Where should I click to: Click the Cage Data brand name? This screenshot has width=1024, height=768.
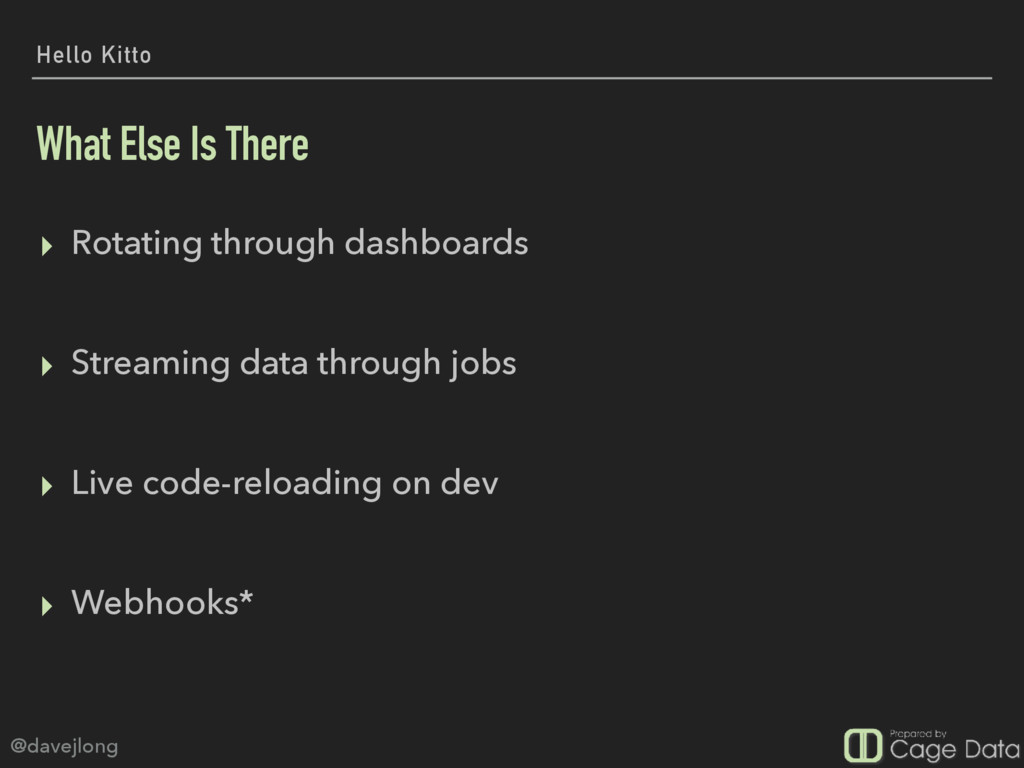[x=954, y=750]
